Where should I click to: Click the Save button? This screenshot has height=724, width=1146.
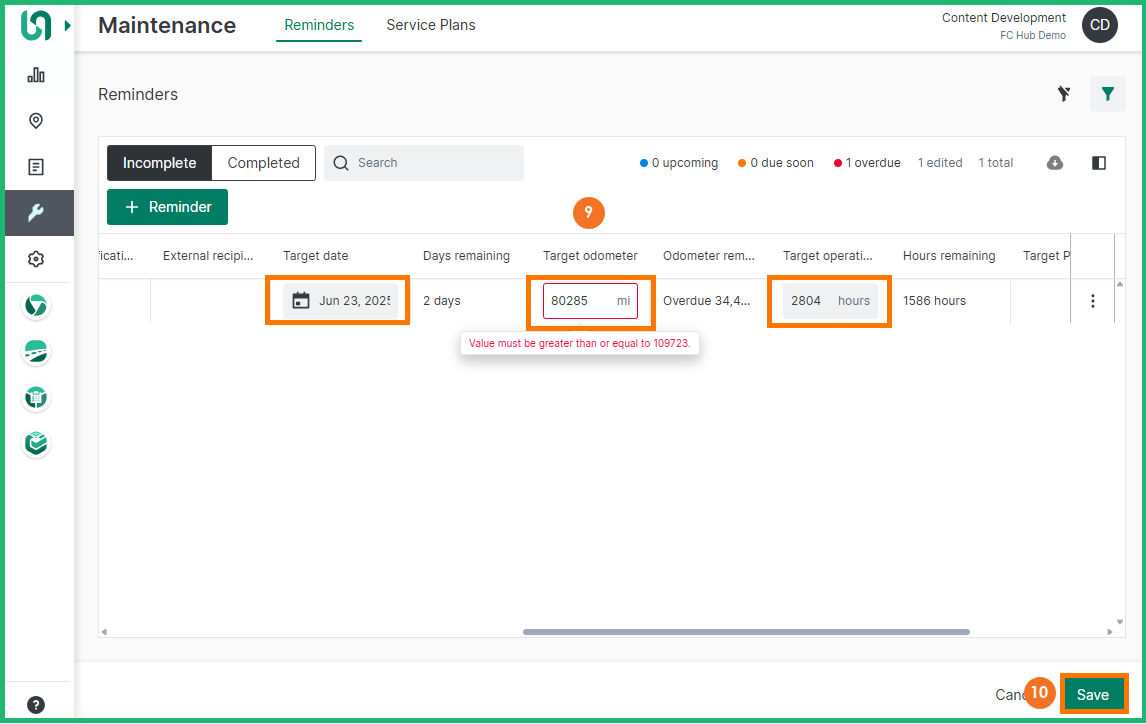[x=1092, y=694]
